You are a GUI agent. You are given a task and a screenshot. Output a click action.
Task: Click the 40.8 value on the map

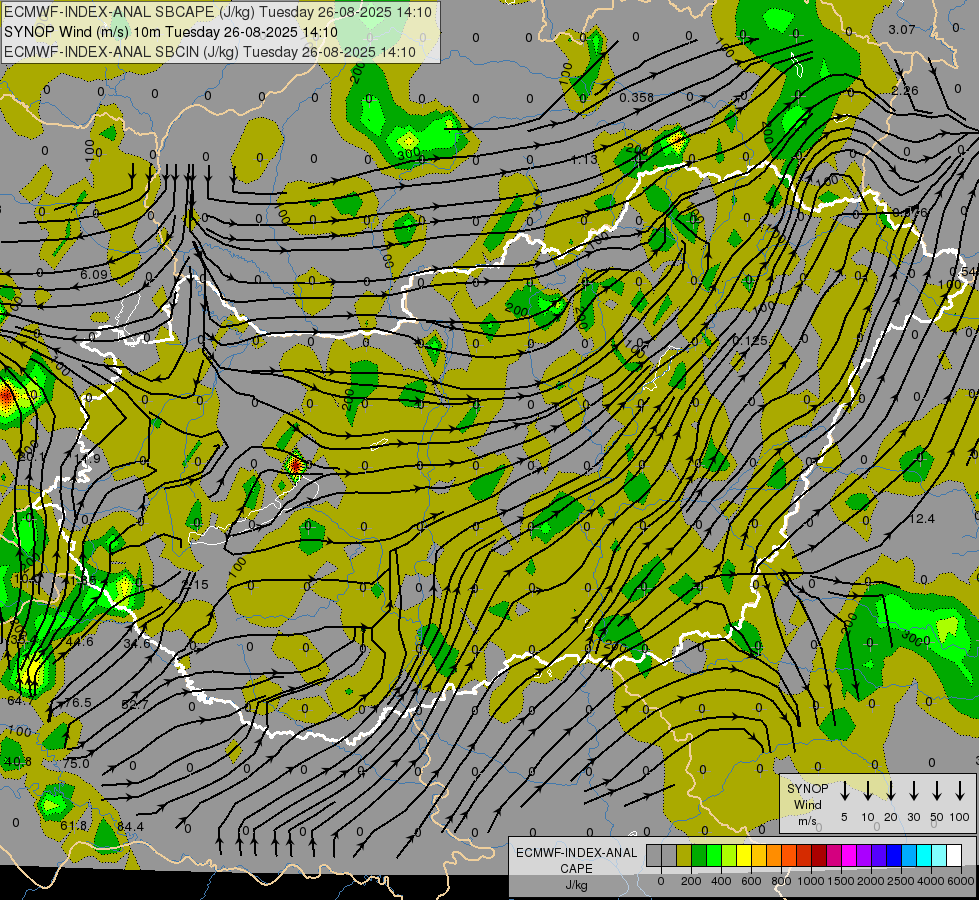17,761
